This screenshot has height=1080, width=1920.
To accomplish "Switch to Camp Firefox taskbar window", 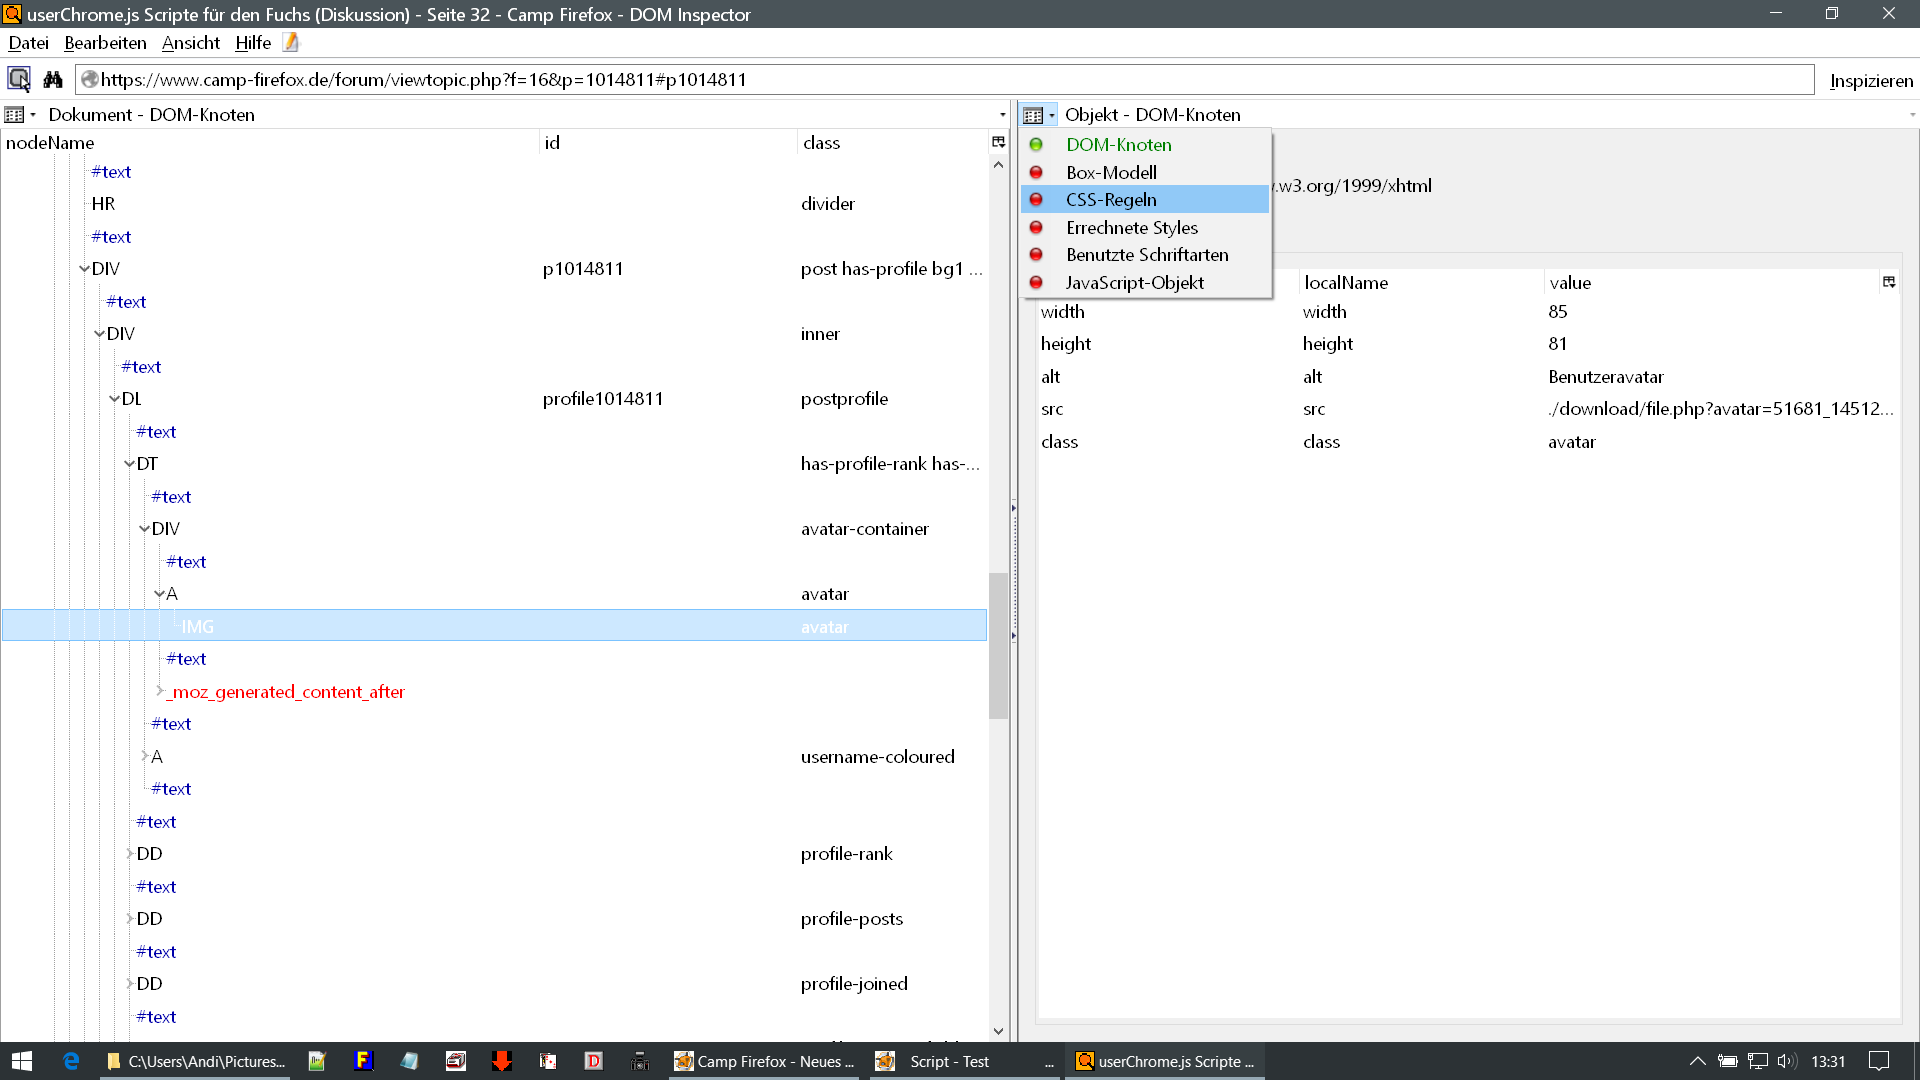I will click(765, 1061).
